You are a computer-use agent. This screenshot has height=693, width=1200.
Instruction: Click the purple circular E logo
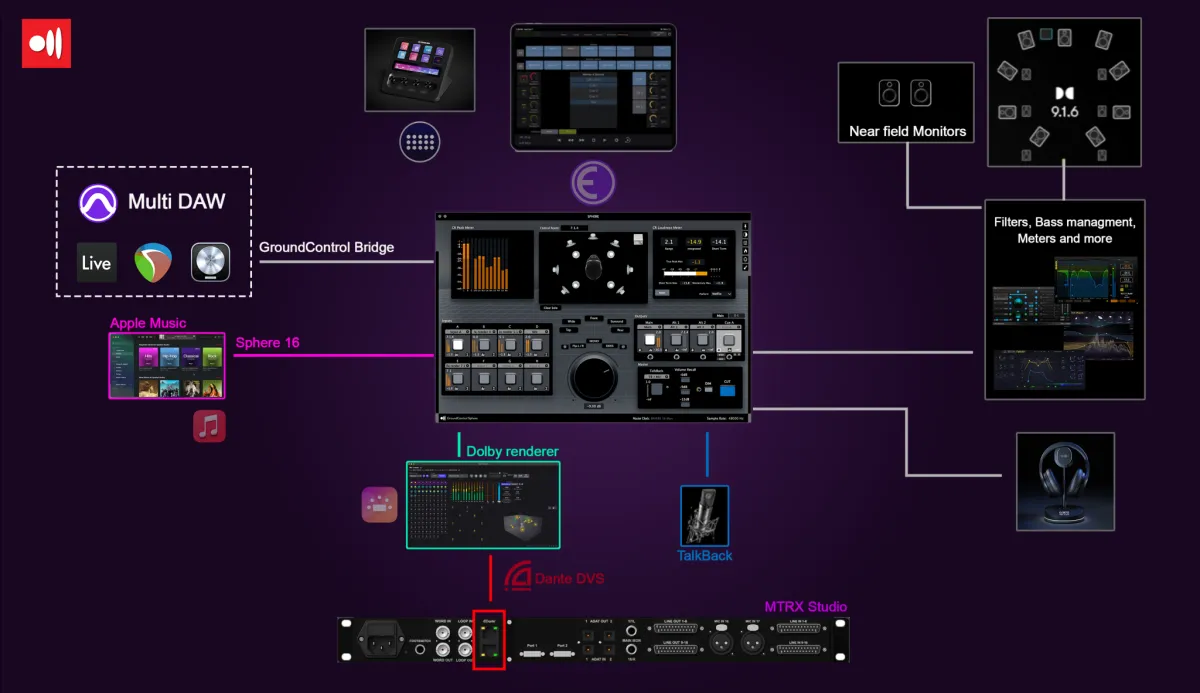coord(593,183)
